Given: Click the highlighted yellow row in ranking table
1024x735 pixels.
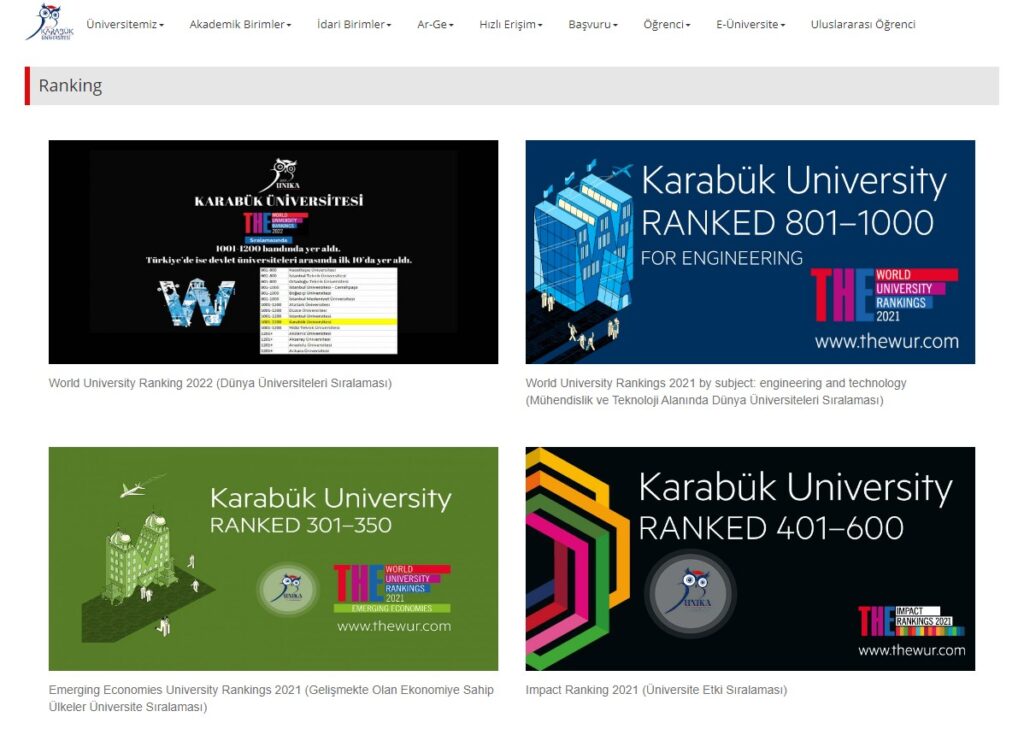Looking at the screenshot, I should pyautogui.click(x=328, y=322).
